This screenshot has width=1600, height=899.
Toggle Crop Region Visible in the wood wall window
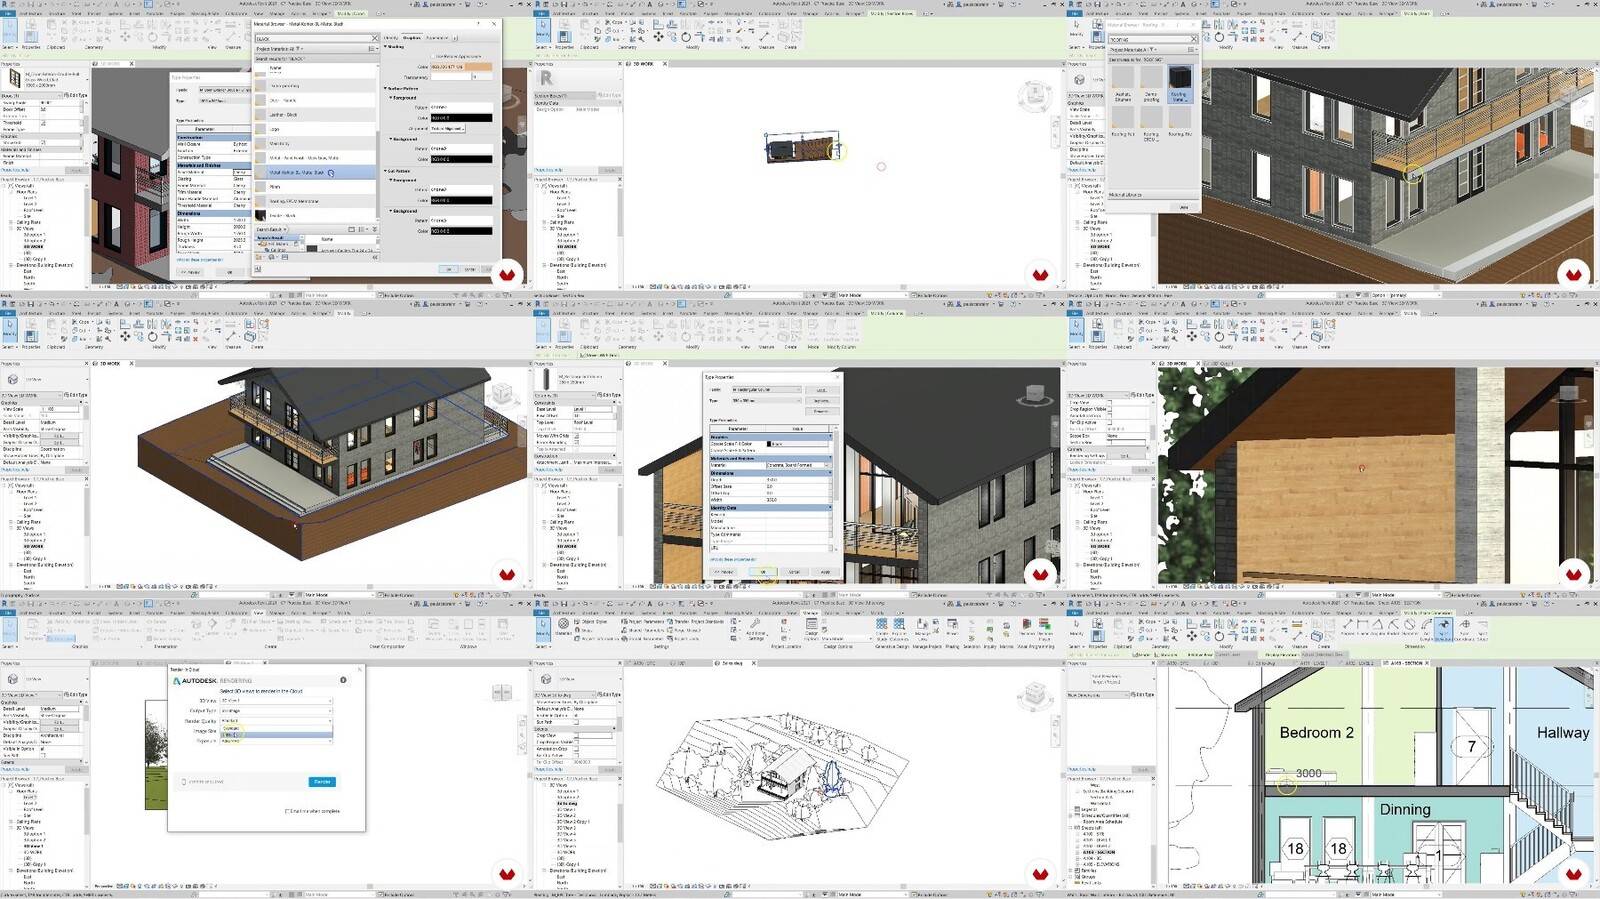click(1109, 409)
